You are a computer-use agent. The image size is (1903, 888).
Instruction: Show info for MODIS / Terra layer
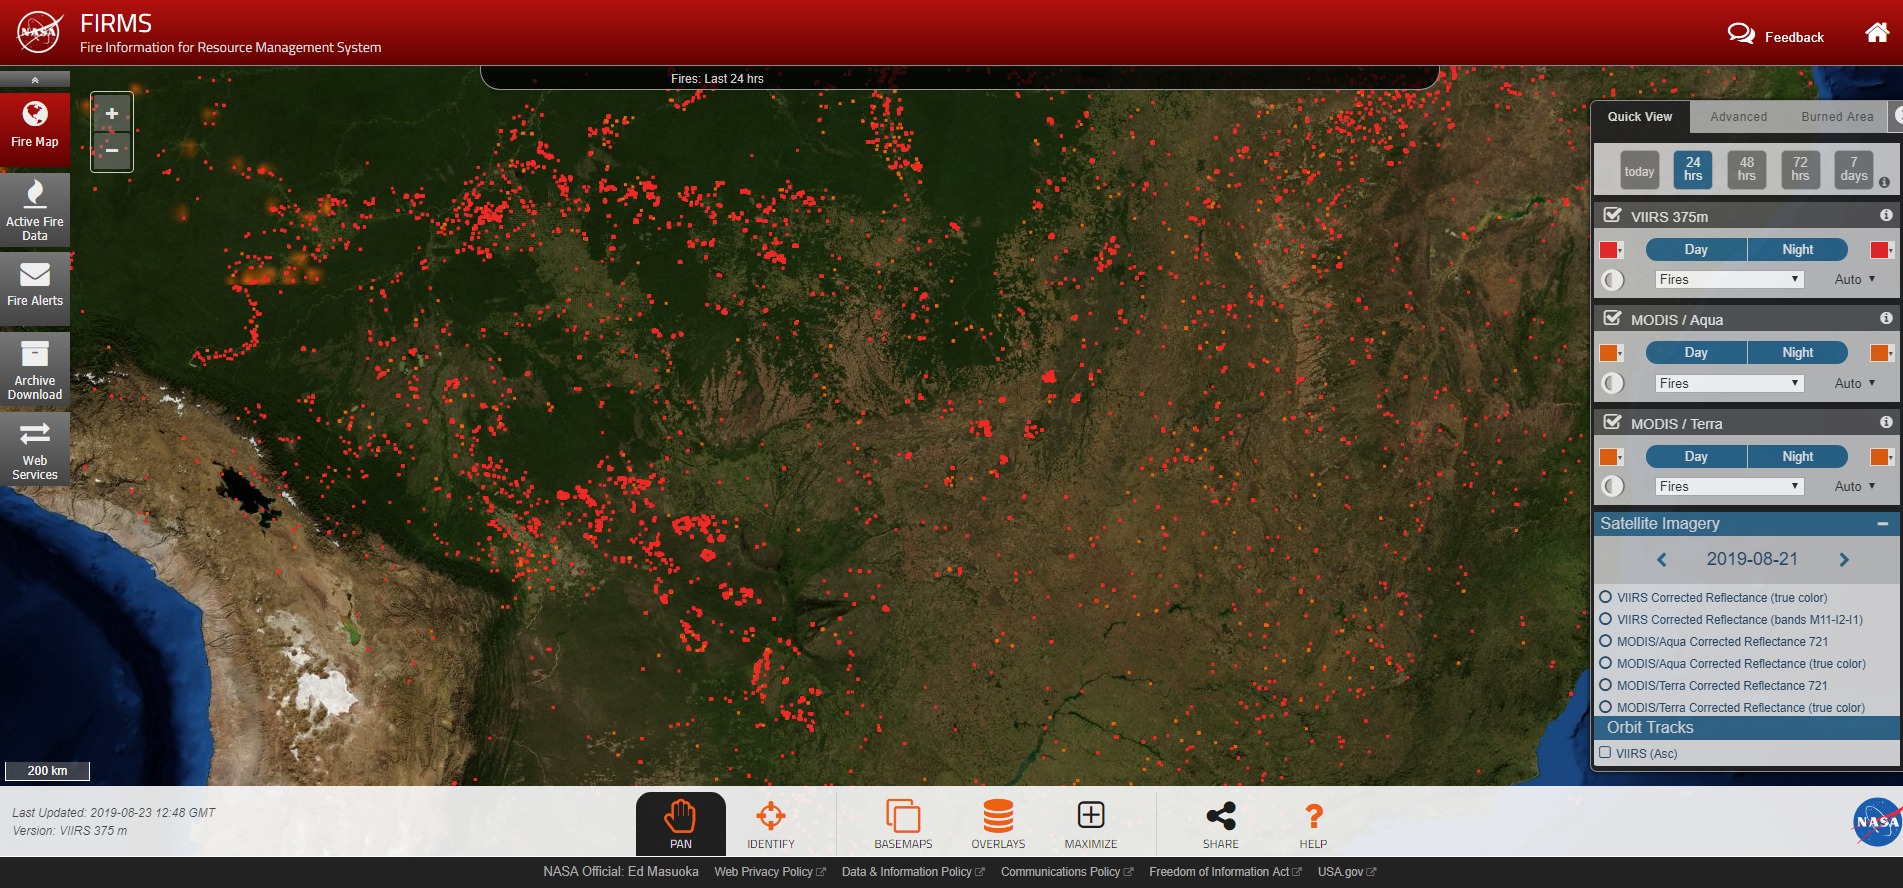[1886, 422]
